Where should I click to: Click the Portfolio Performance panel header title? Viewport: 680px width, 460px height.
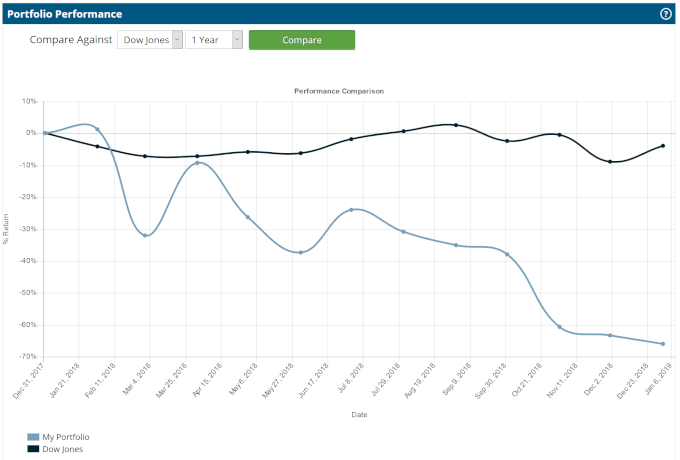65,14
